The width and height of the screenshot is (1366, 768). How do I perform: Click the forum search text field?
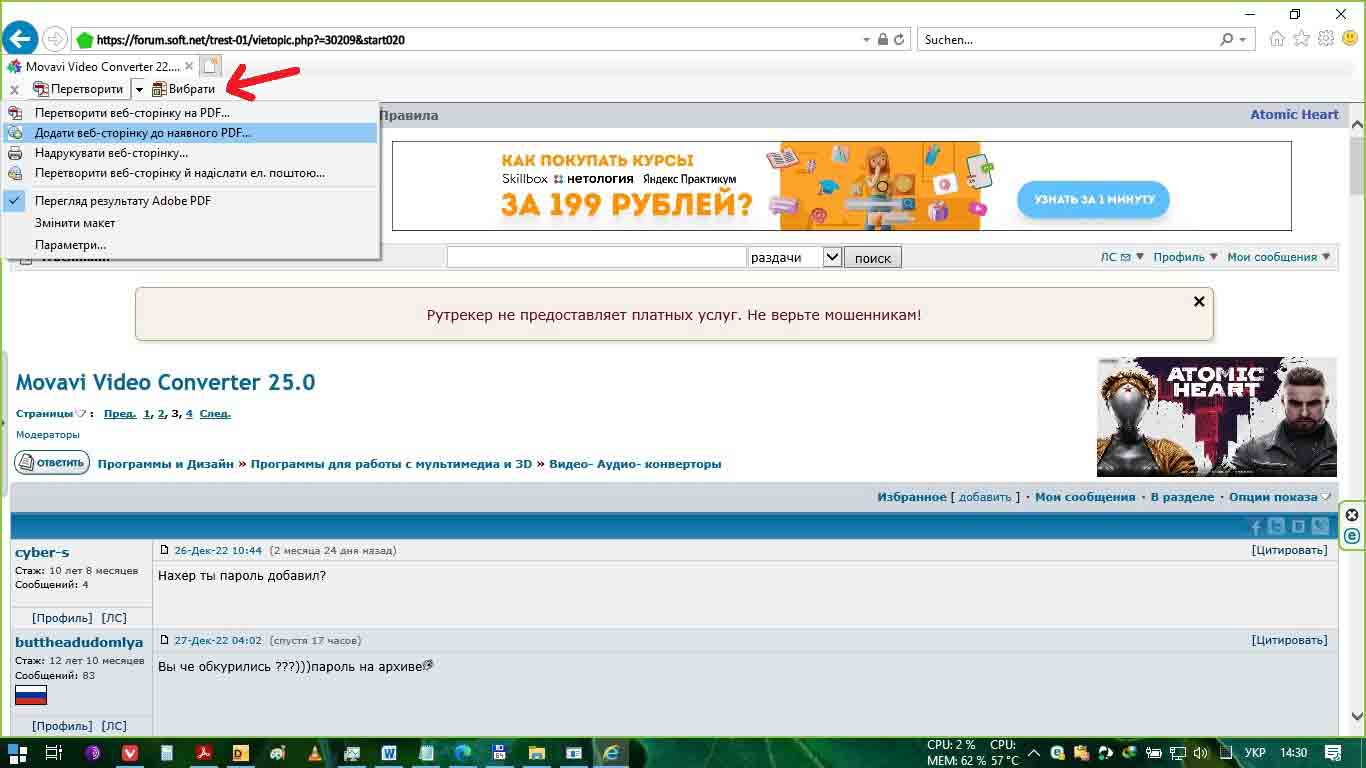[597, 257]
